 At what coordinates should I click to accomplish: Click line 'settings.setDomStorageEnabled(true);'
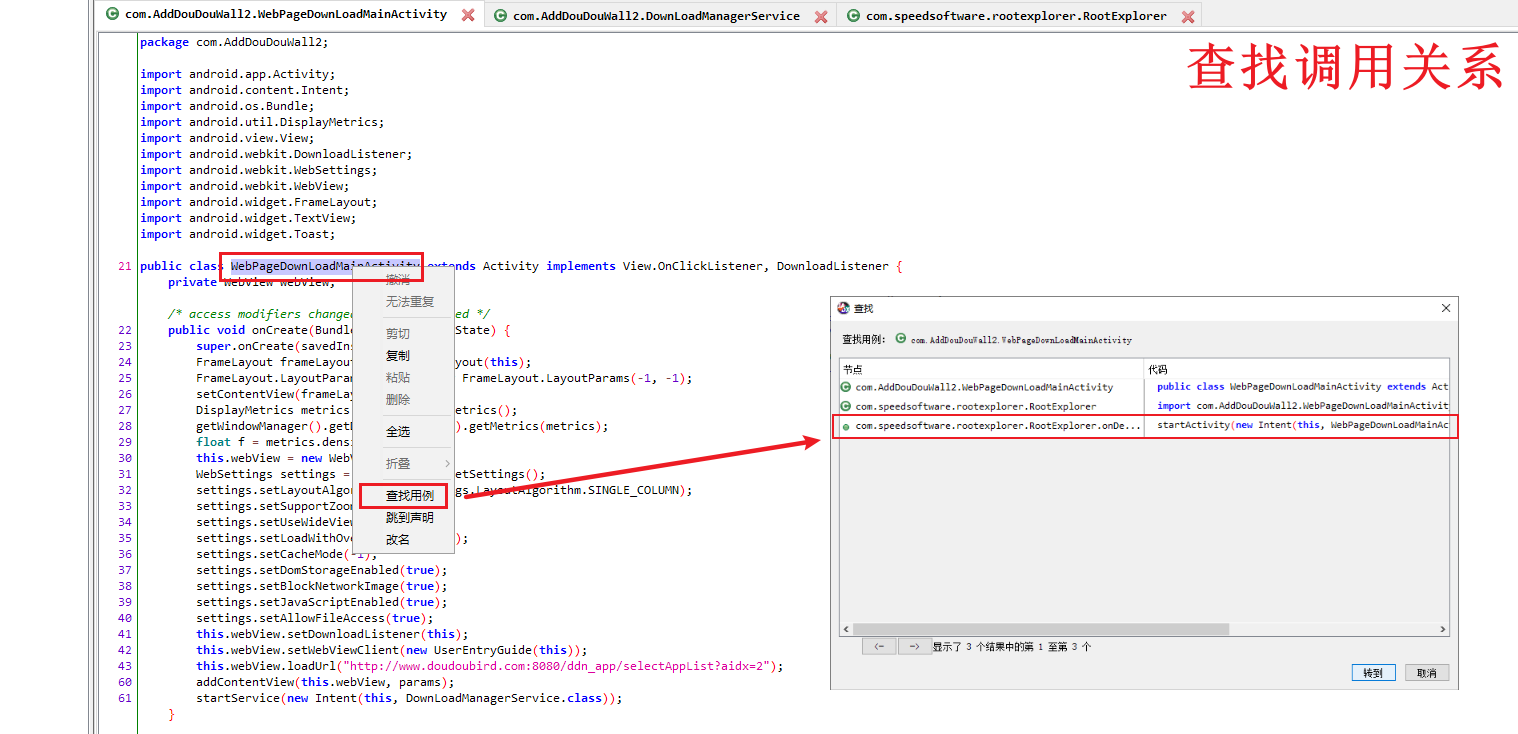coord(322,570)
